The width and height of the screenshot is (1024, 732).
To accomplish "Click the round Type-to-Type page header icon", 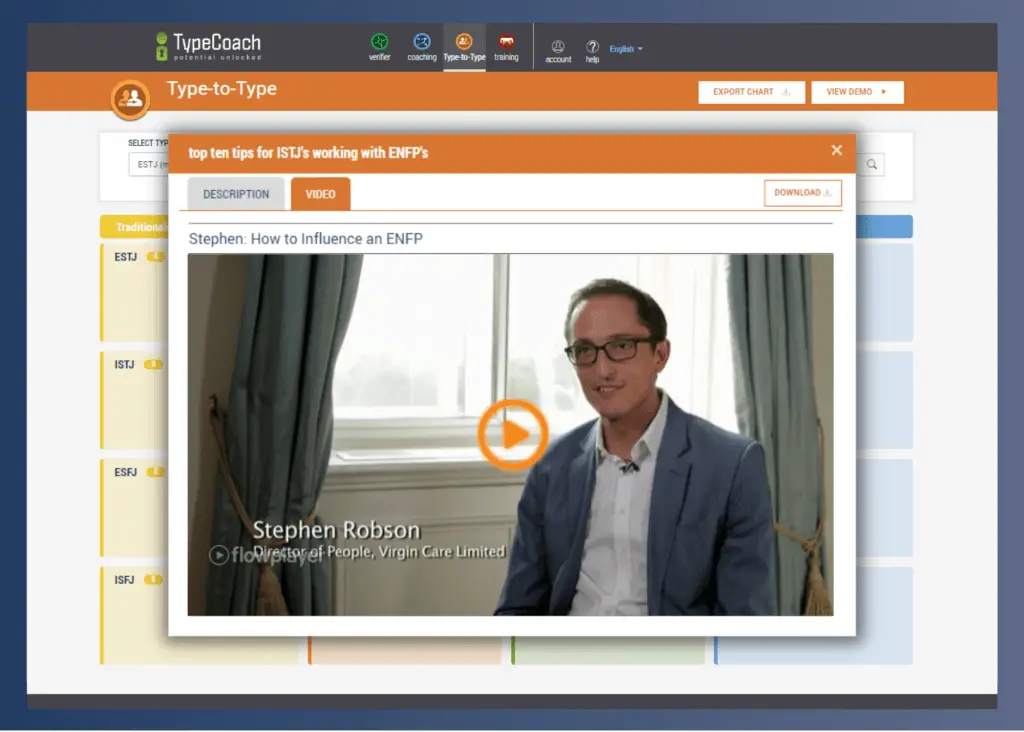I will click(130, 98).
